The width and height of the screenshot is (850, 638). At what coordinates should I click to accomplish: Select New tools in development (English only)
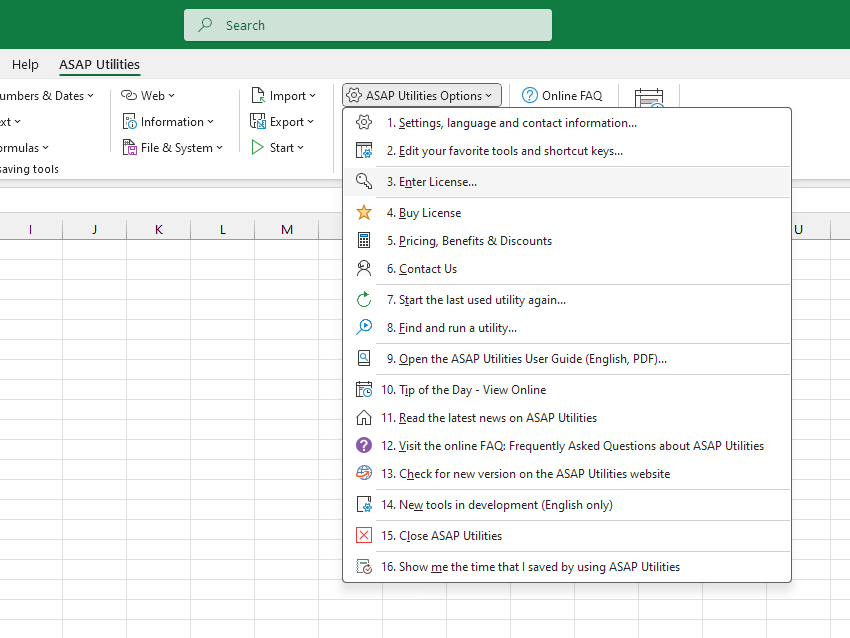click(567, 505)
